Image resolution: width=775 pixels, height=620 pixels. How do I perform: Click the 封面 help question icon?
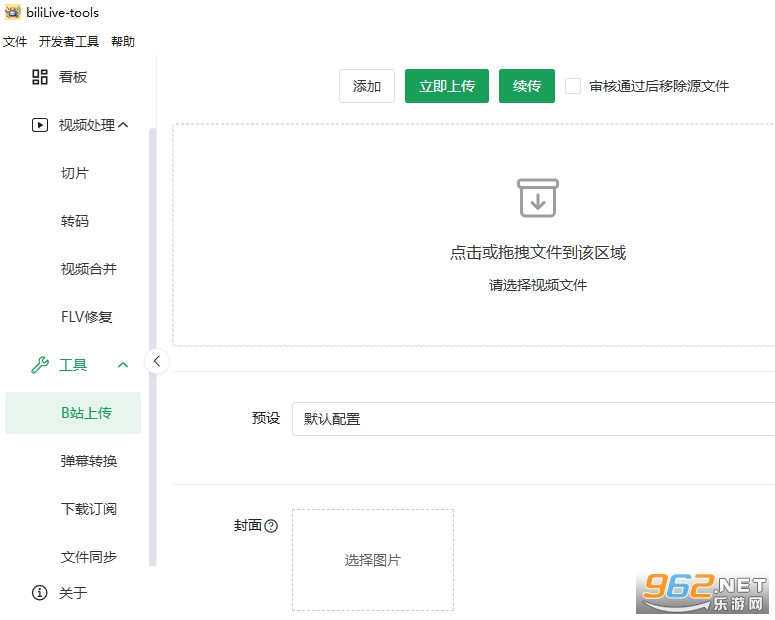coord(271,526)
